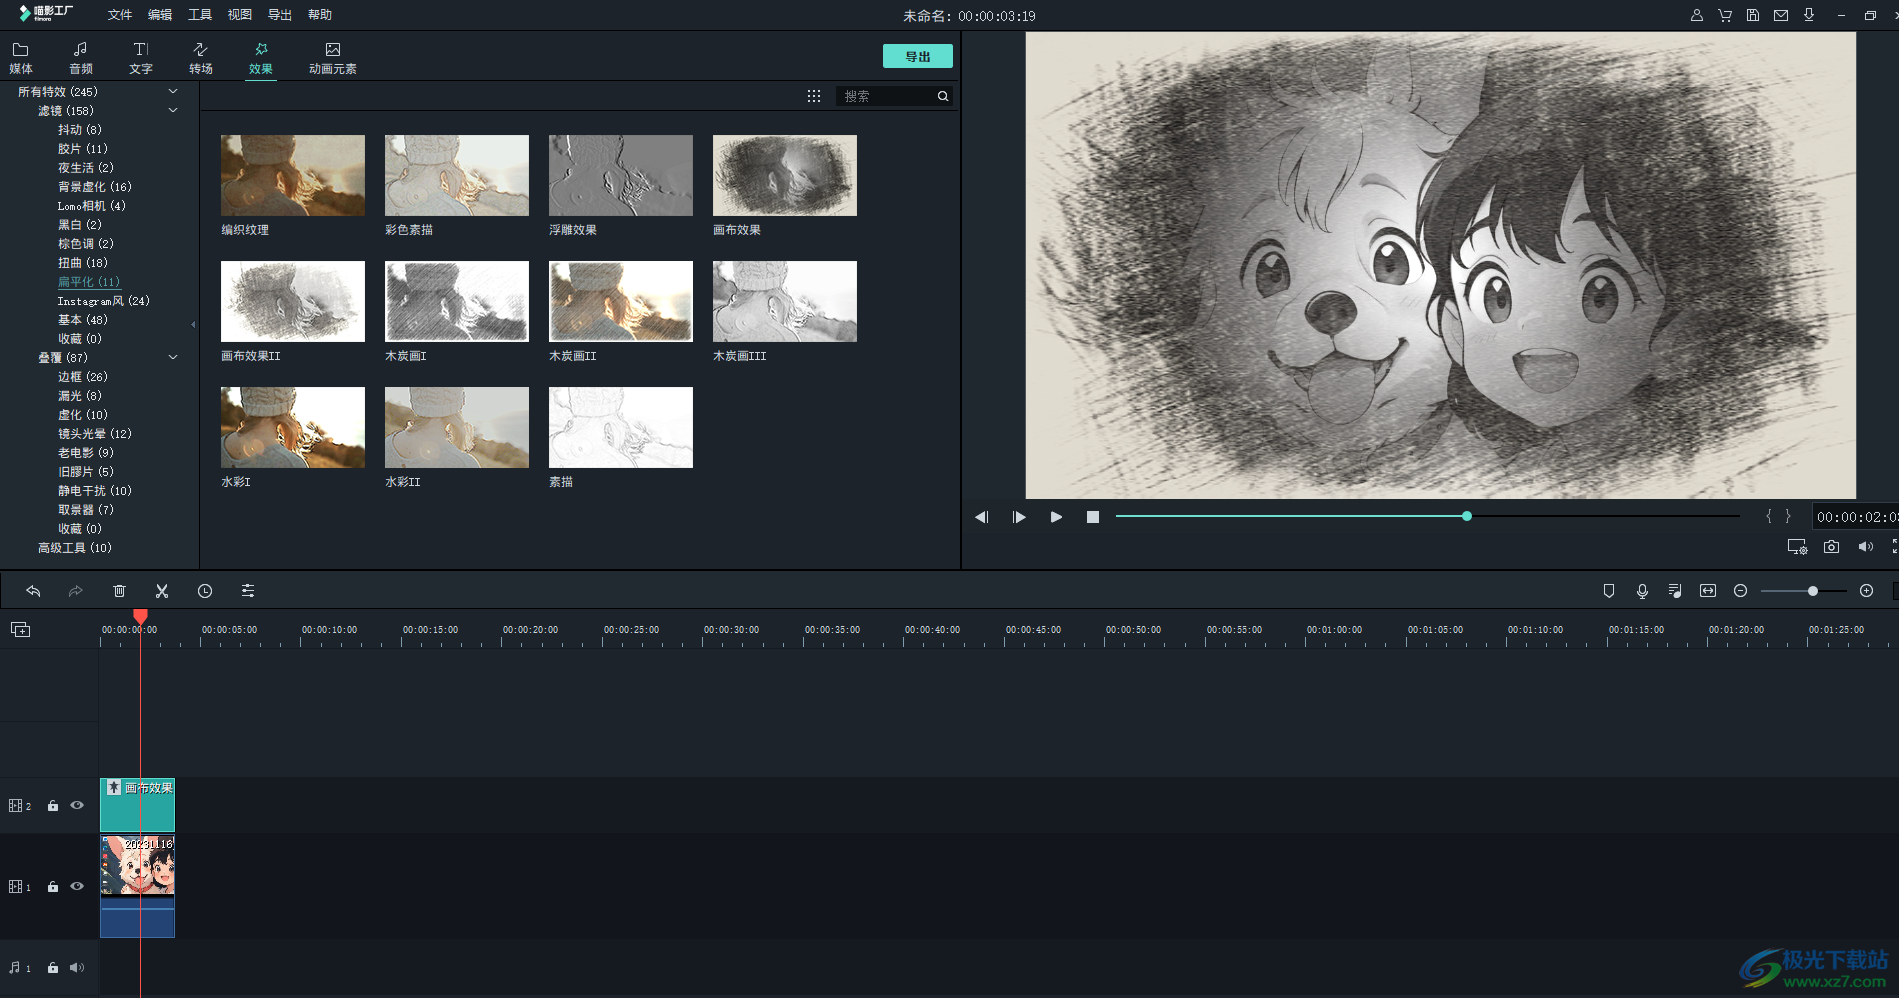1899x998 pixels.
Task: Toggle lock on video track 2
Action: 53,806
